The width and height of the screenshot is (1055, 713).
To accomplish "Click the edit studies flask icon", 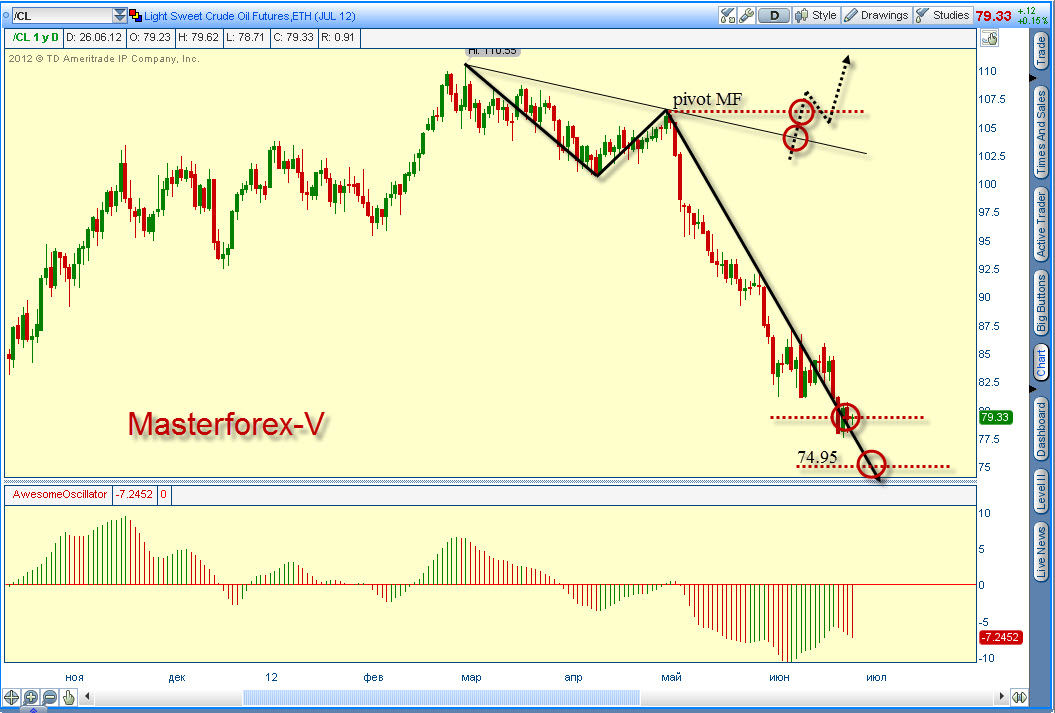I will (x=727, y=15).
